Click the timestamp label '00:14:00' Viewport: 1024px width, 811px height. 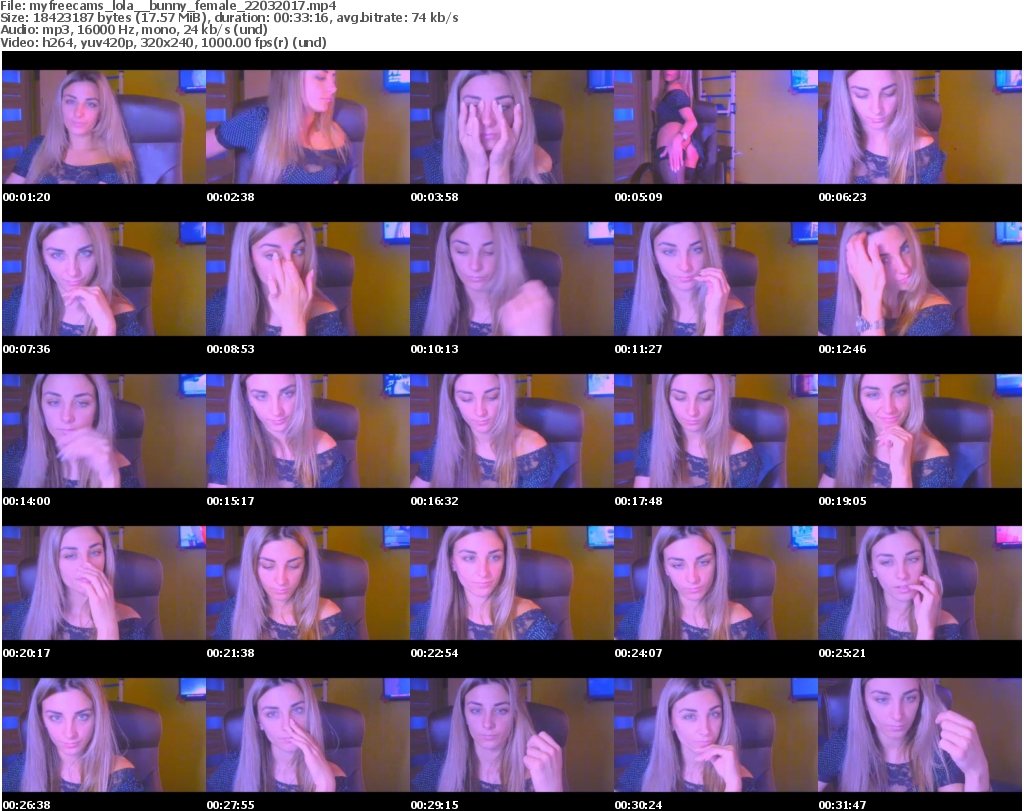(26, 501)
